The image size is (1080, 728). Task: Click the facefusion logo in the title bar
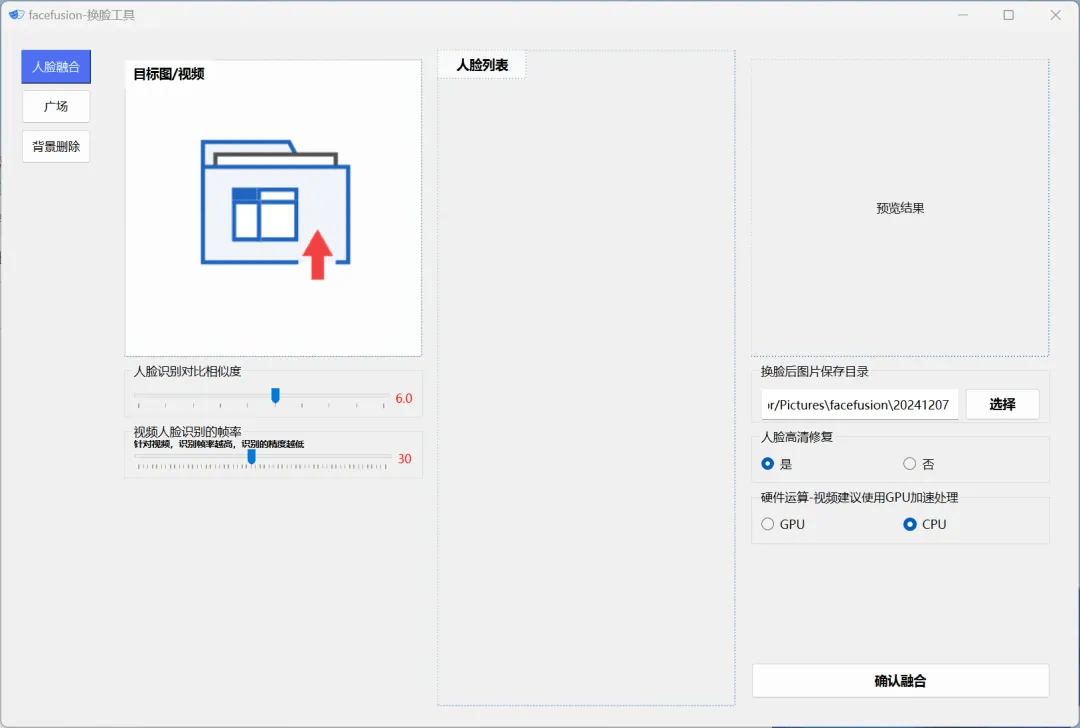click(x=16, y=14)
